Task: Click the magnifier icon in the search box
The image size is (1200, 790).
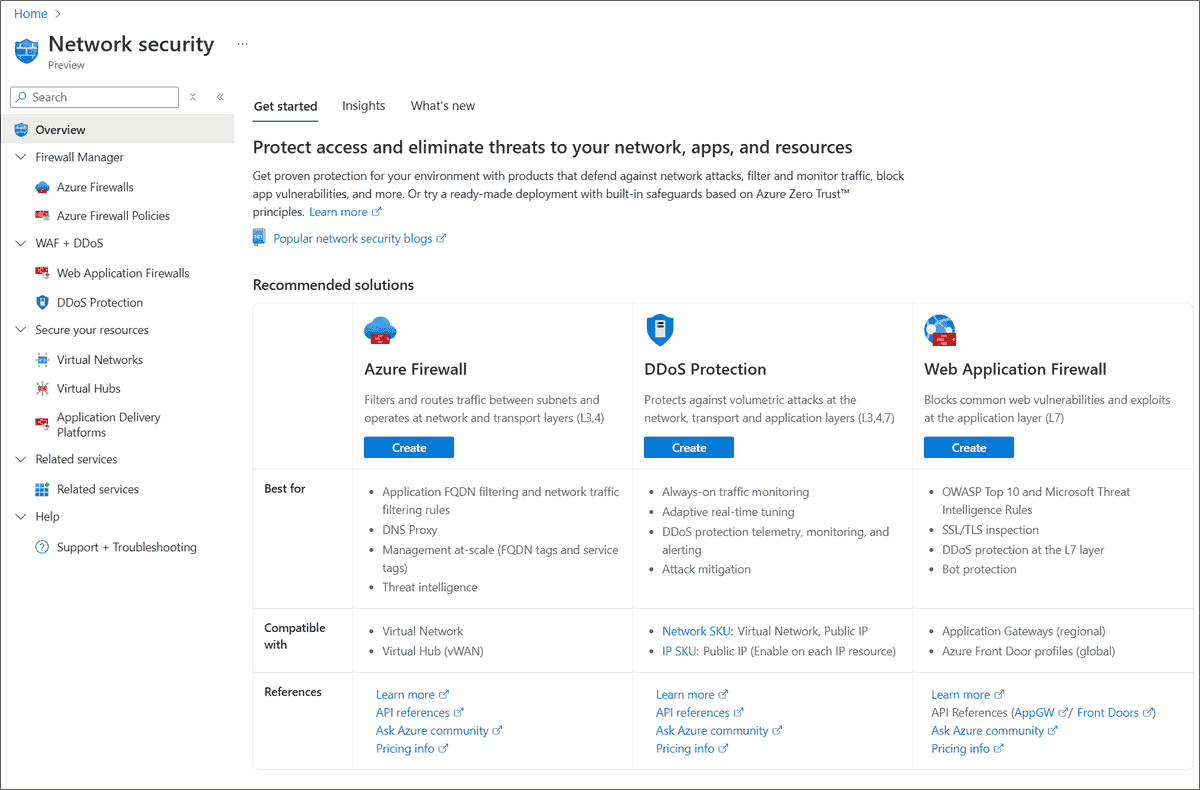Action: pyautogui.click(x=22, y=97)
